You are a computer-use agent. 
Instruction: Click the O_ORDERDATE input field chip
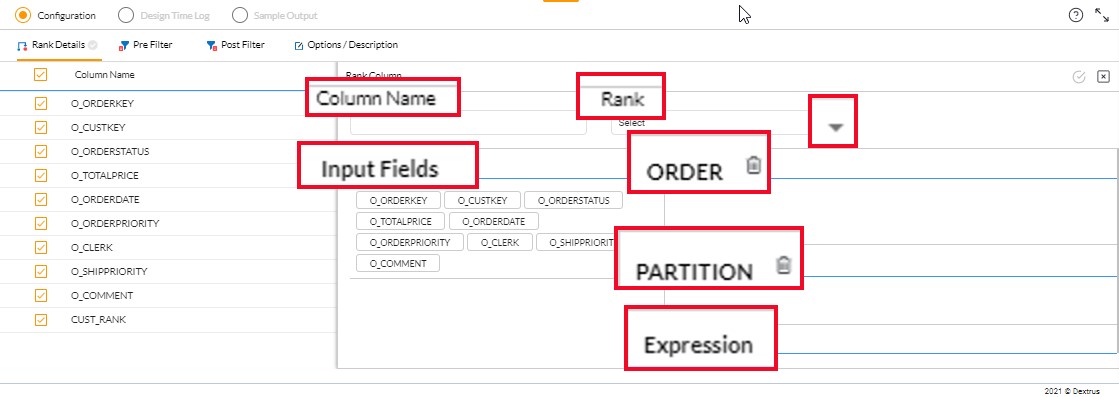(x=495, y=221)
